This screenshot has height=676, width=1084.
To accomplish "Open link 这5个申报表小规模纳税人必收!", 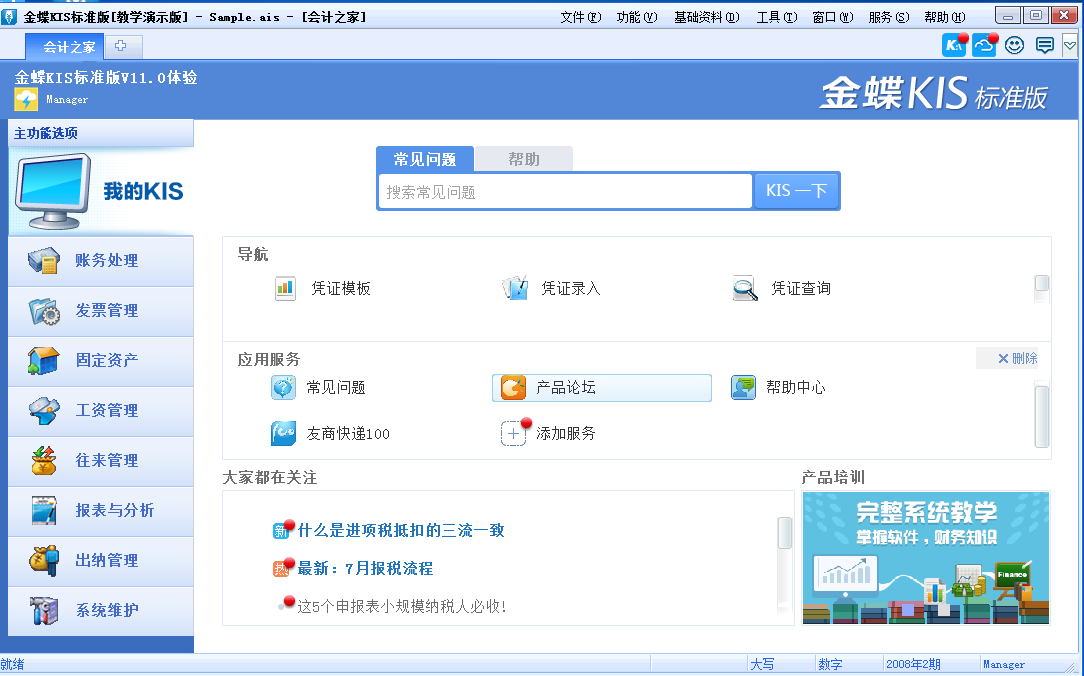I will [x=402, y=607].
